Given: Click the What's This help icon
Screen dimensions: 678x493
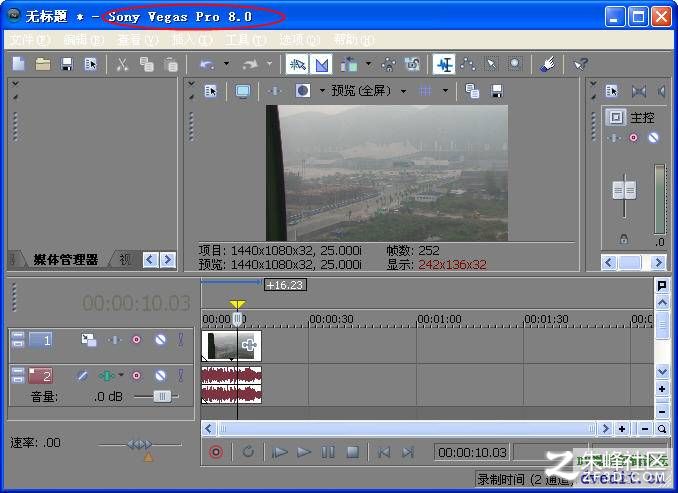Looking at the screenshot, I should pos(580,64).
